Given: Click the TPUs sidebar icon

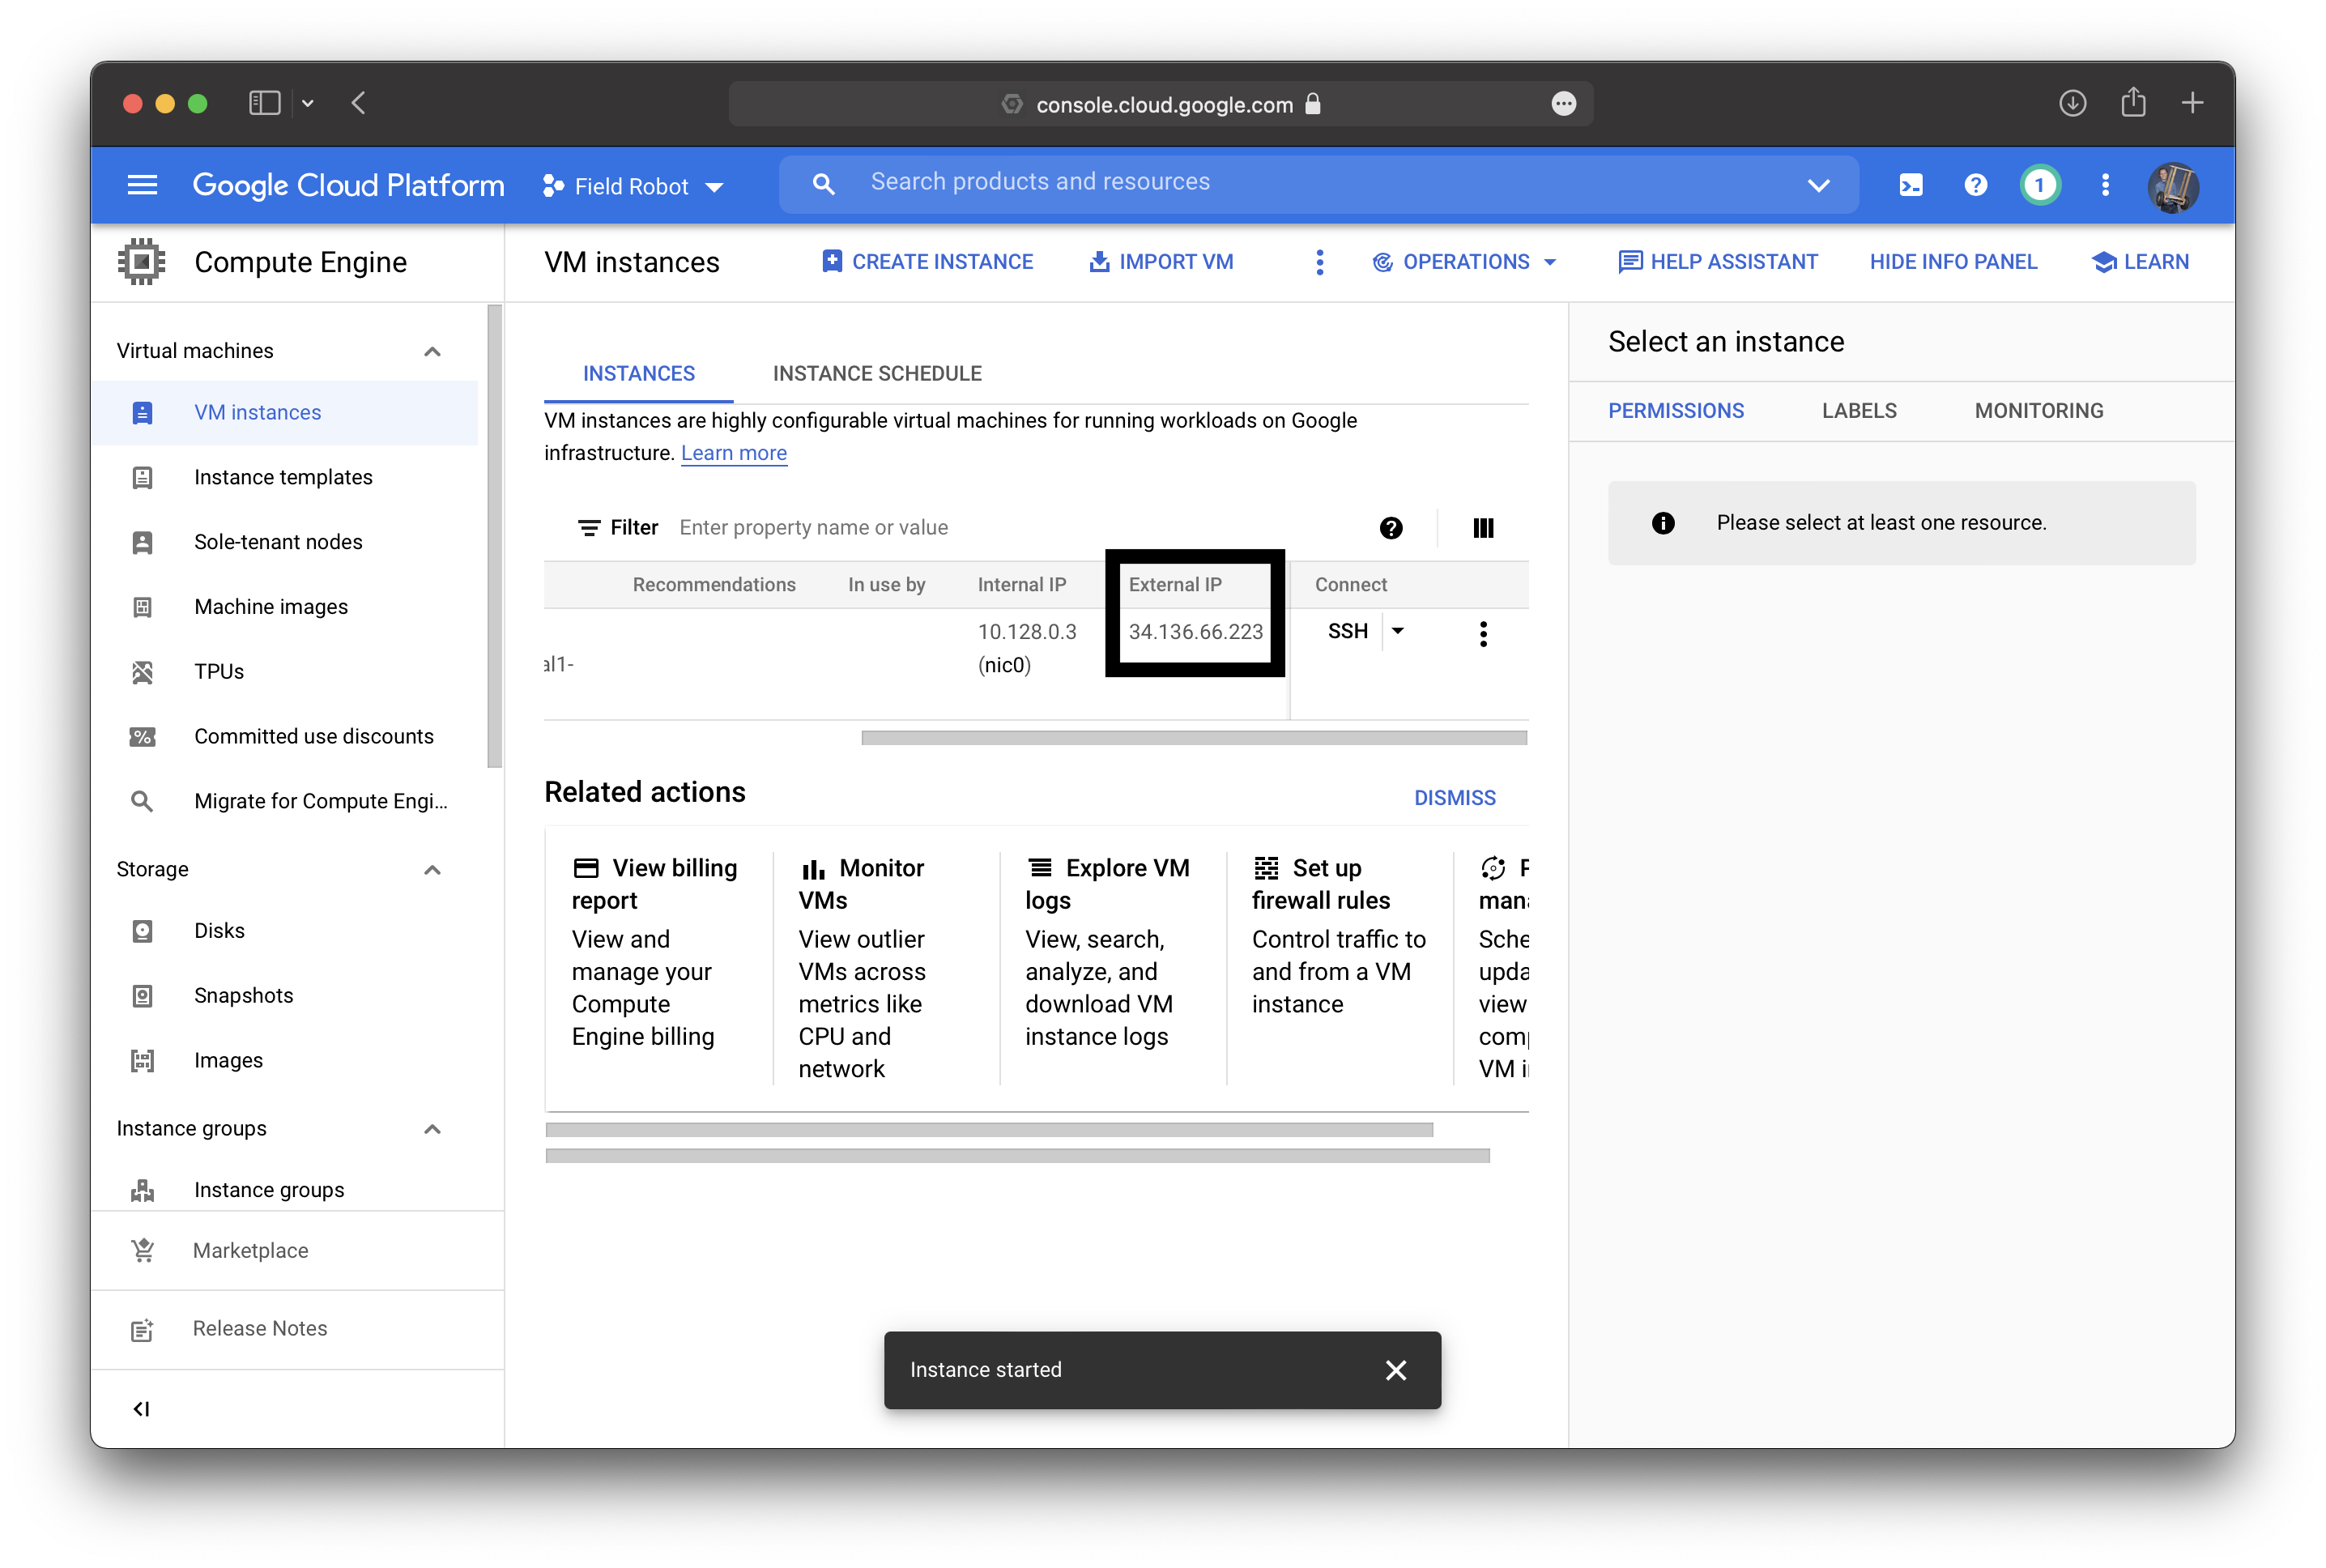Looking at the screenshot, I should click(x=143, y=672).
